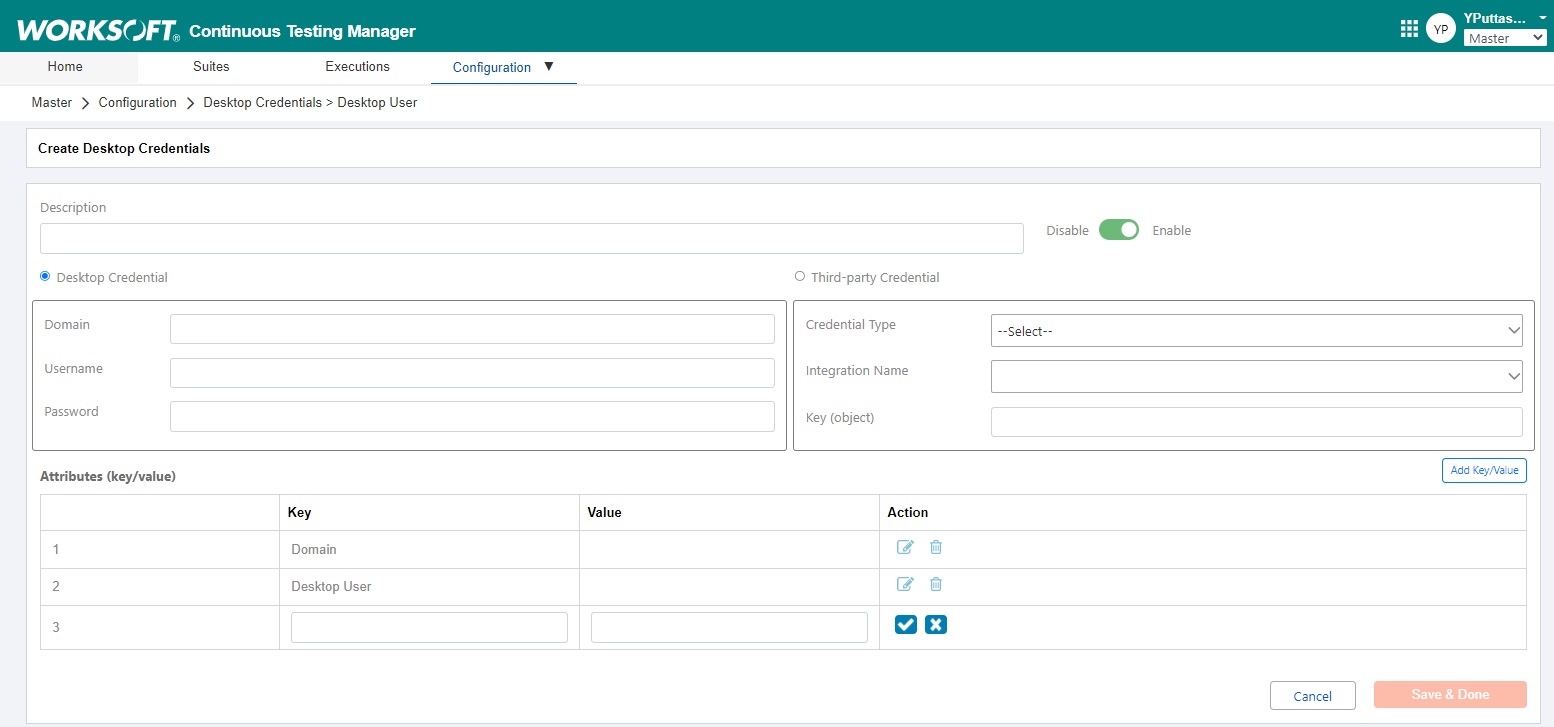Discard new attribute with X icon

pos(936,625)
